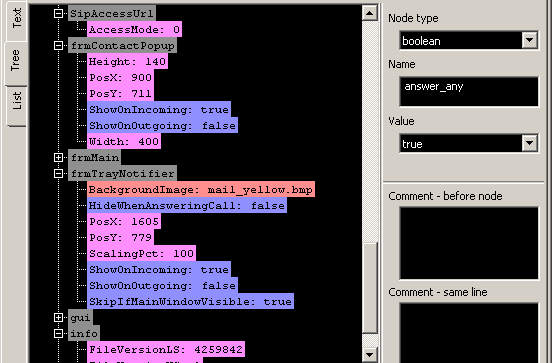Select ShowOnOutgoing: false under frmTrayNotifier
The image size is (552, 363).
[162, 285]
